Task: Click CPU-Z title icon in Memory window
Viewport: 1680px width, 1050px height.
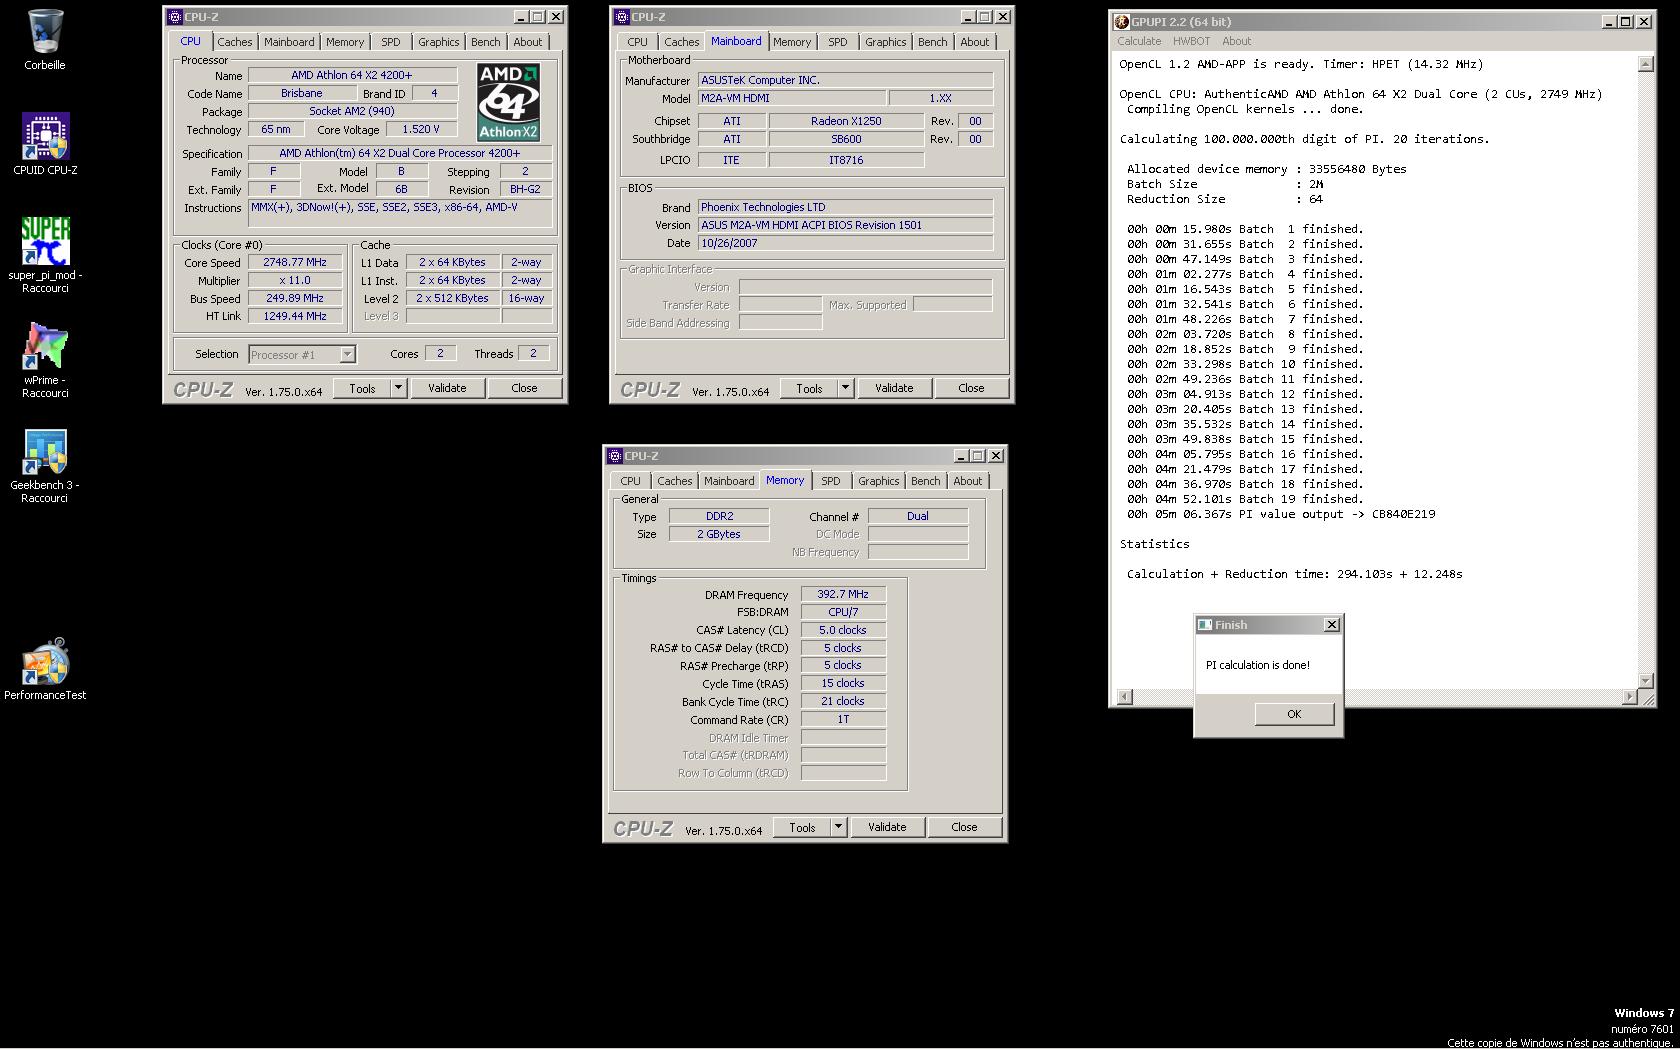Action: (615, 455)
